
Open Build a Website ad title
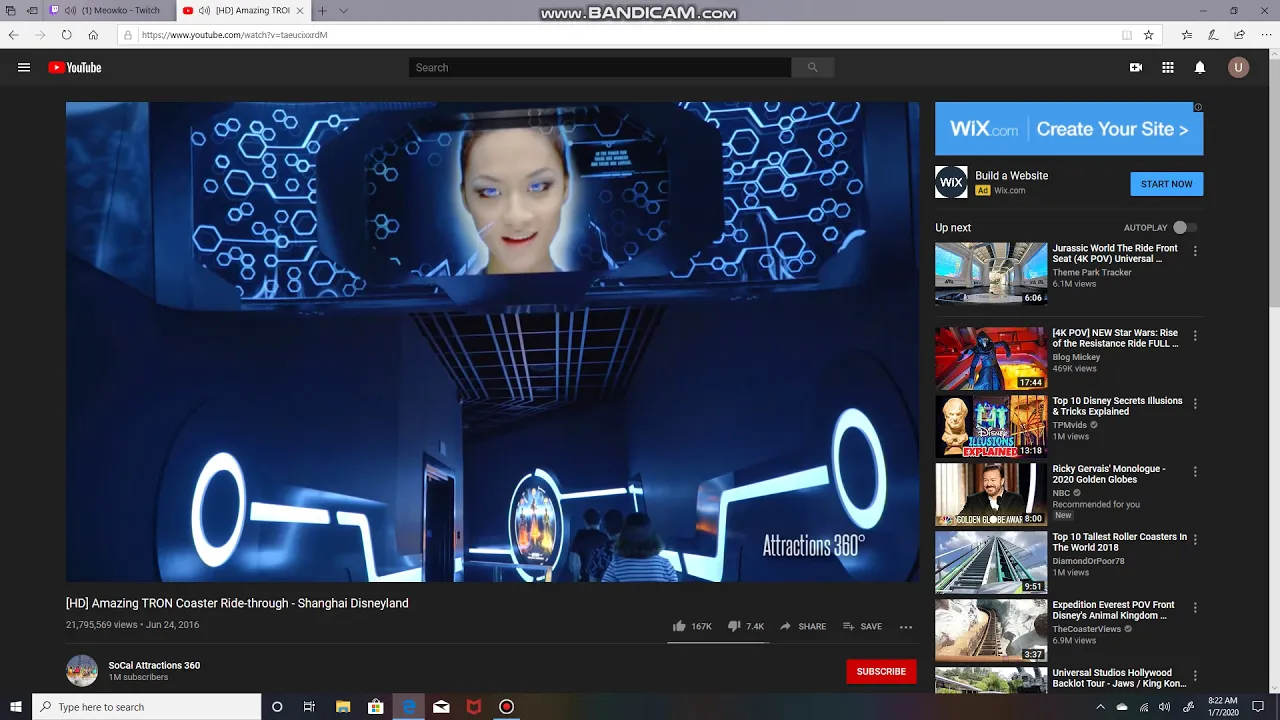point(1012,176)
